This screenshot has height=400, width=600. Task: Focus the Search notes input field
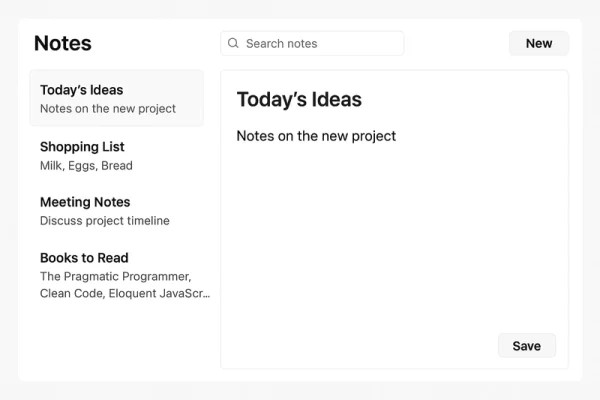pyautogui.click(x=320, y=44)
